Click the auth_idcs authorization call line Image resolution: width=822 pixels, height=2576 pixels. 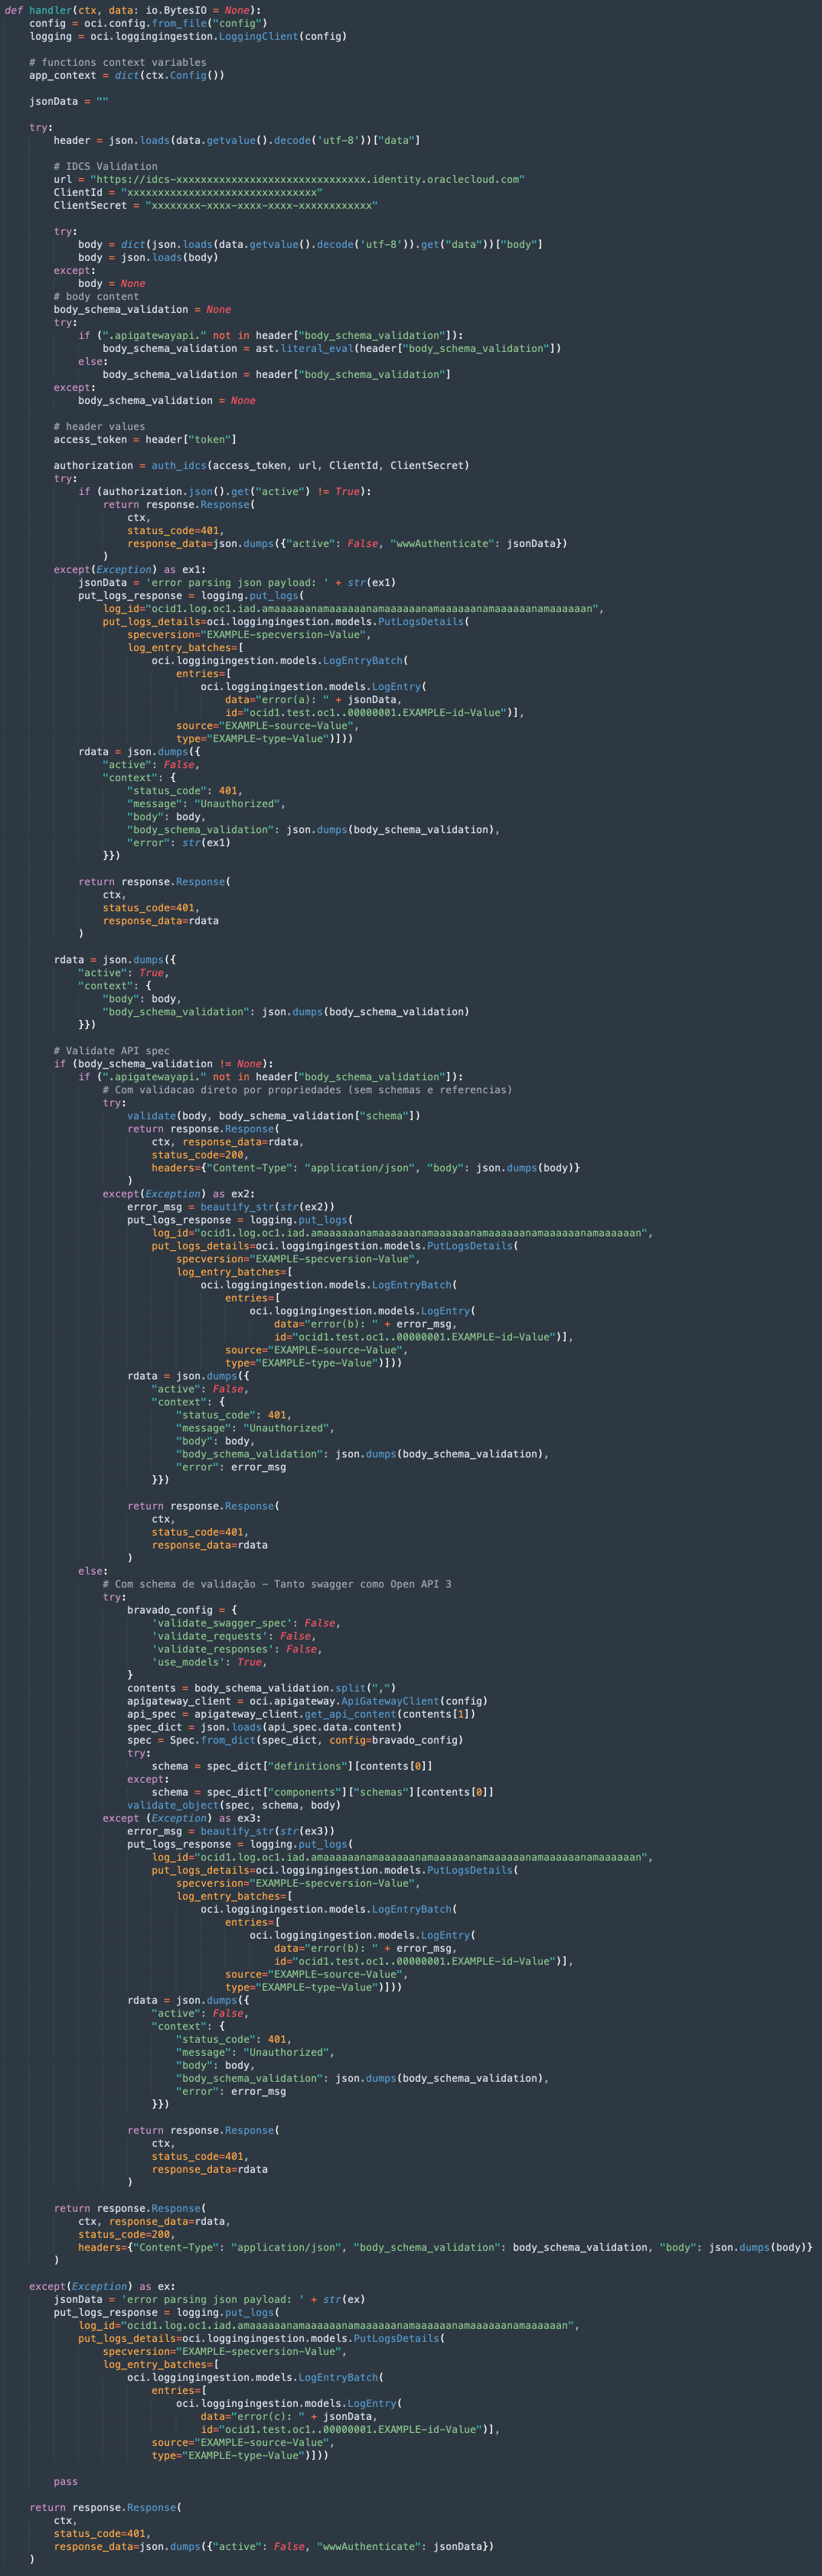coord(260,465)
